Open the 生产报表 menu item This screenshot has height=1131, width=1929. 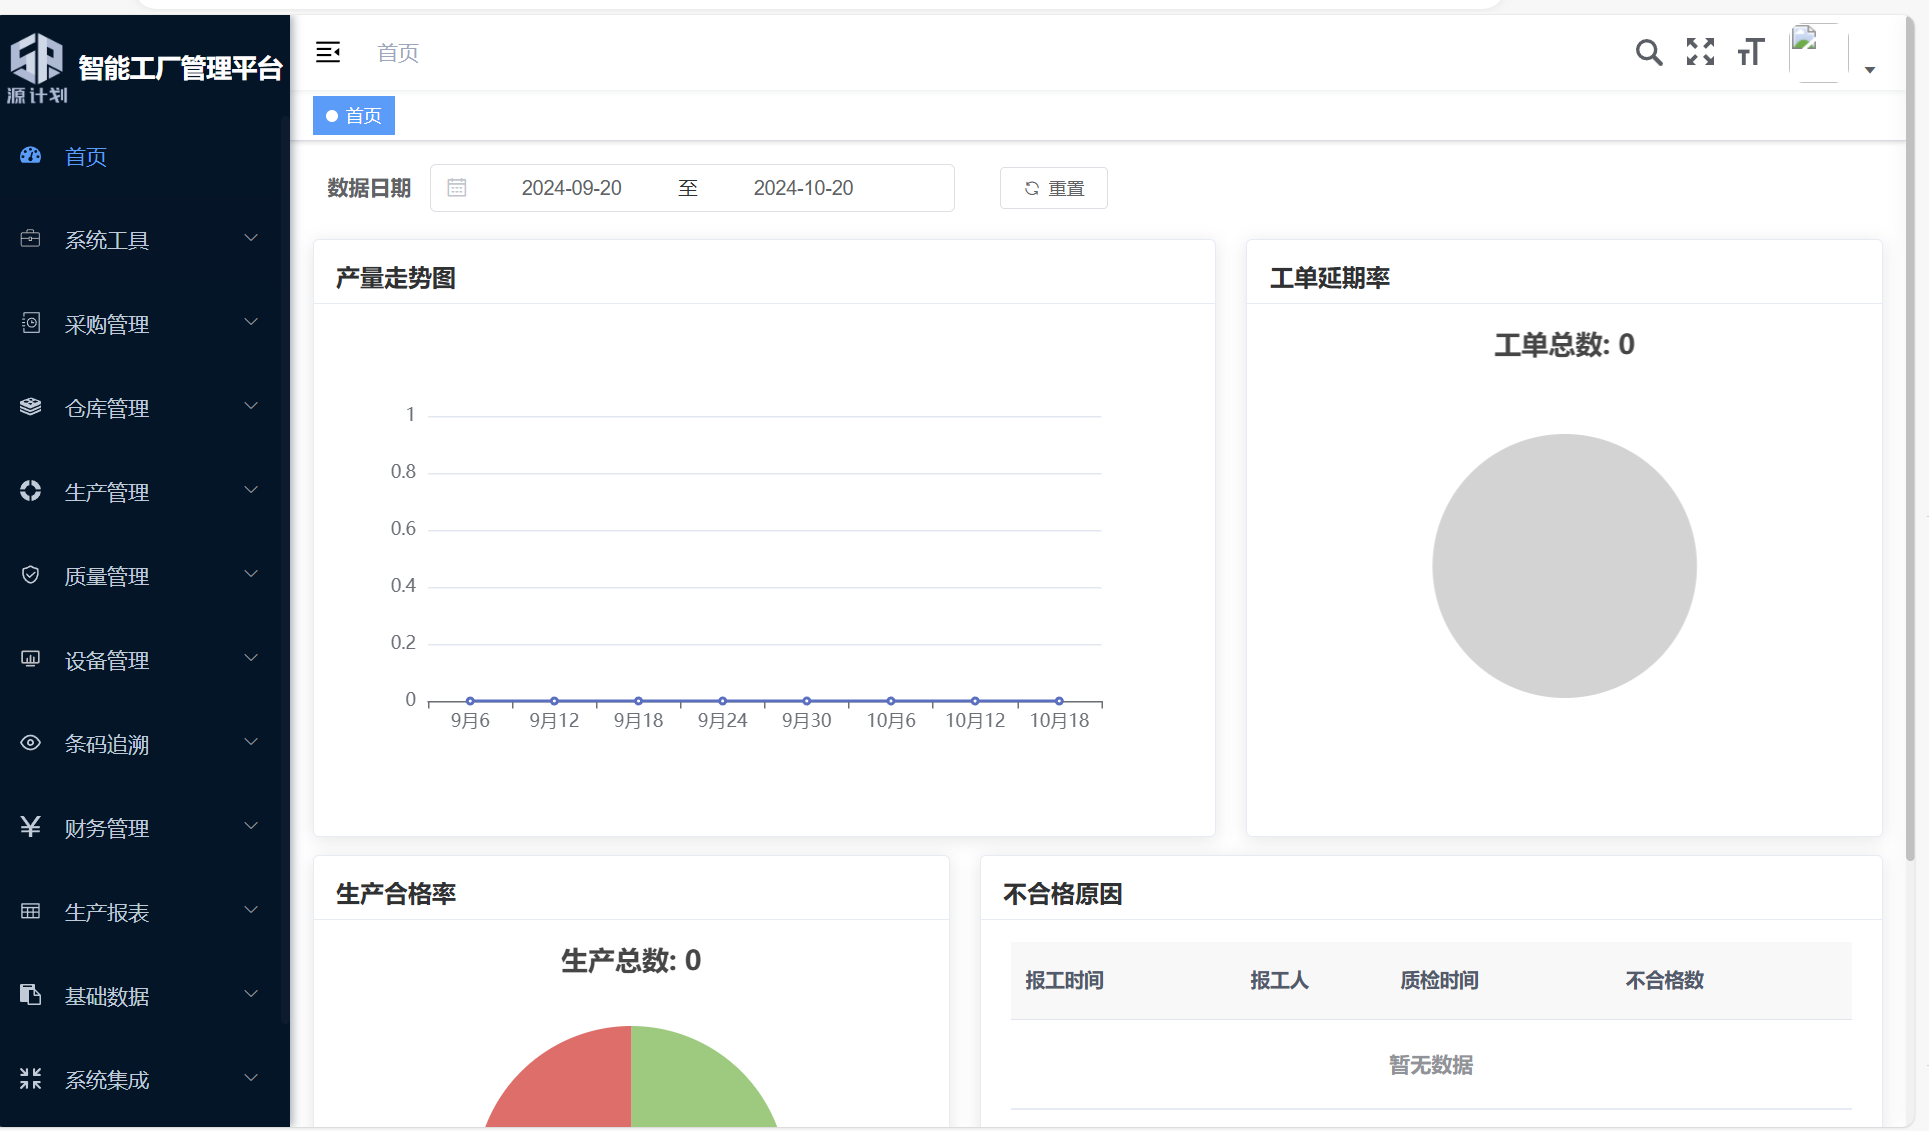click(145, 912)
